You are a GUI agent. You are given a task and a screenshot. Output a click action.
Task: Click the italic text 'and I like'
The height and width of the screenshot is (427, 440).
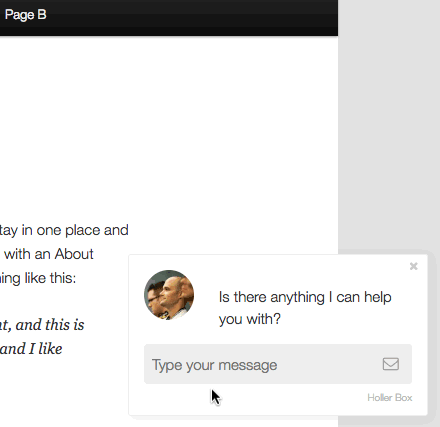point(31,349)
